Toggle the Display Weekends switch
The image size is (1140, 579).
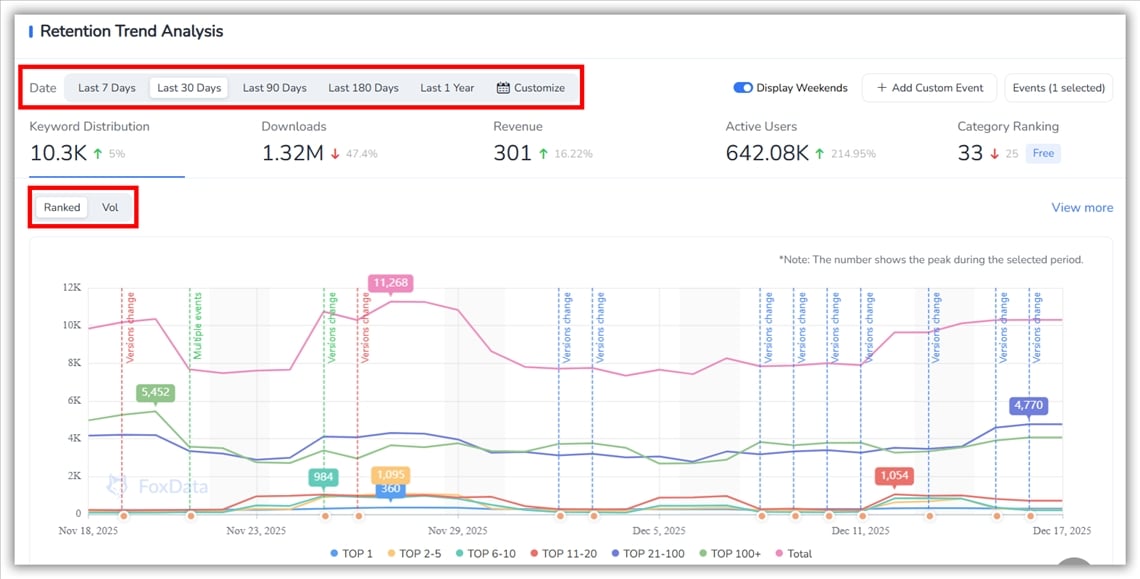[743, 88]
